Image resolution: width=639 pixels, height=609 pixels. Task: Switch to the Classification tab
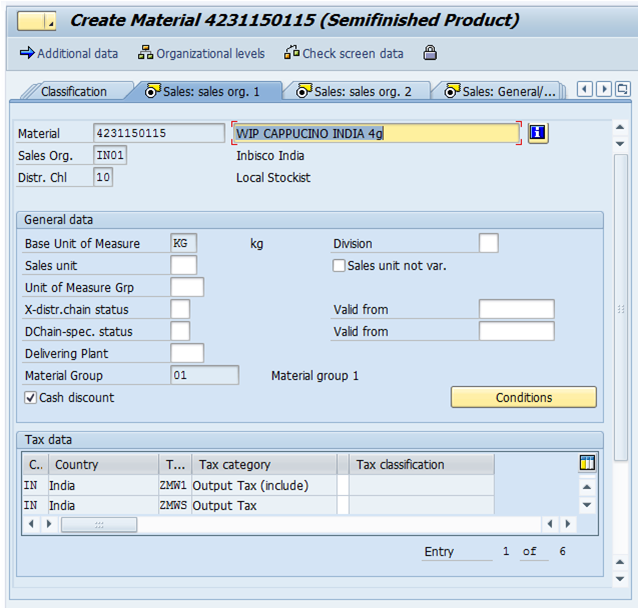tap(74, 91)
